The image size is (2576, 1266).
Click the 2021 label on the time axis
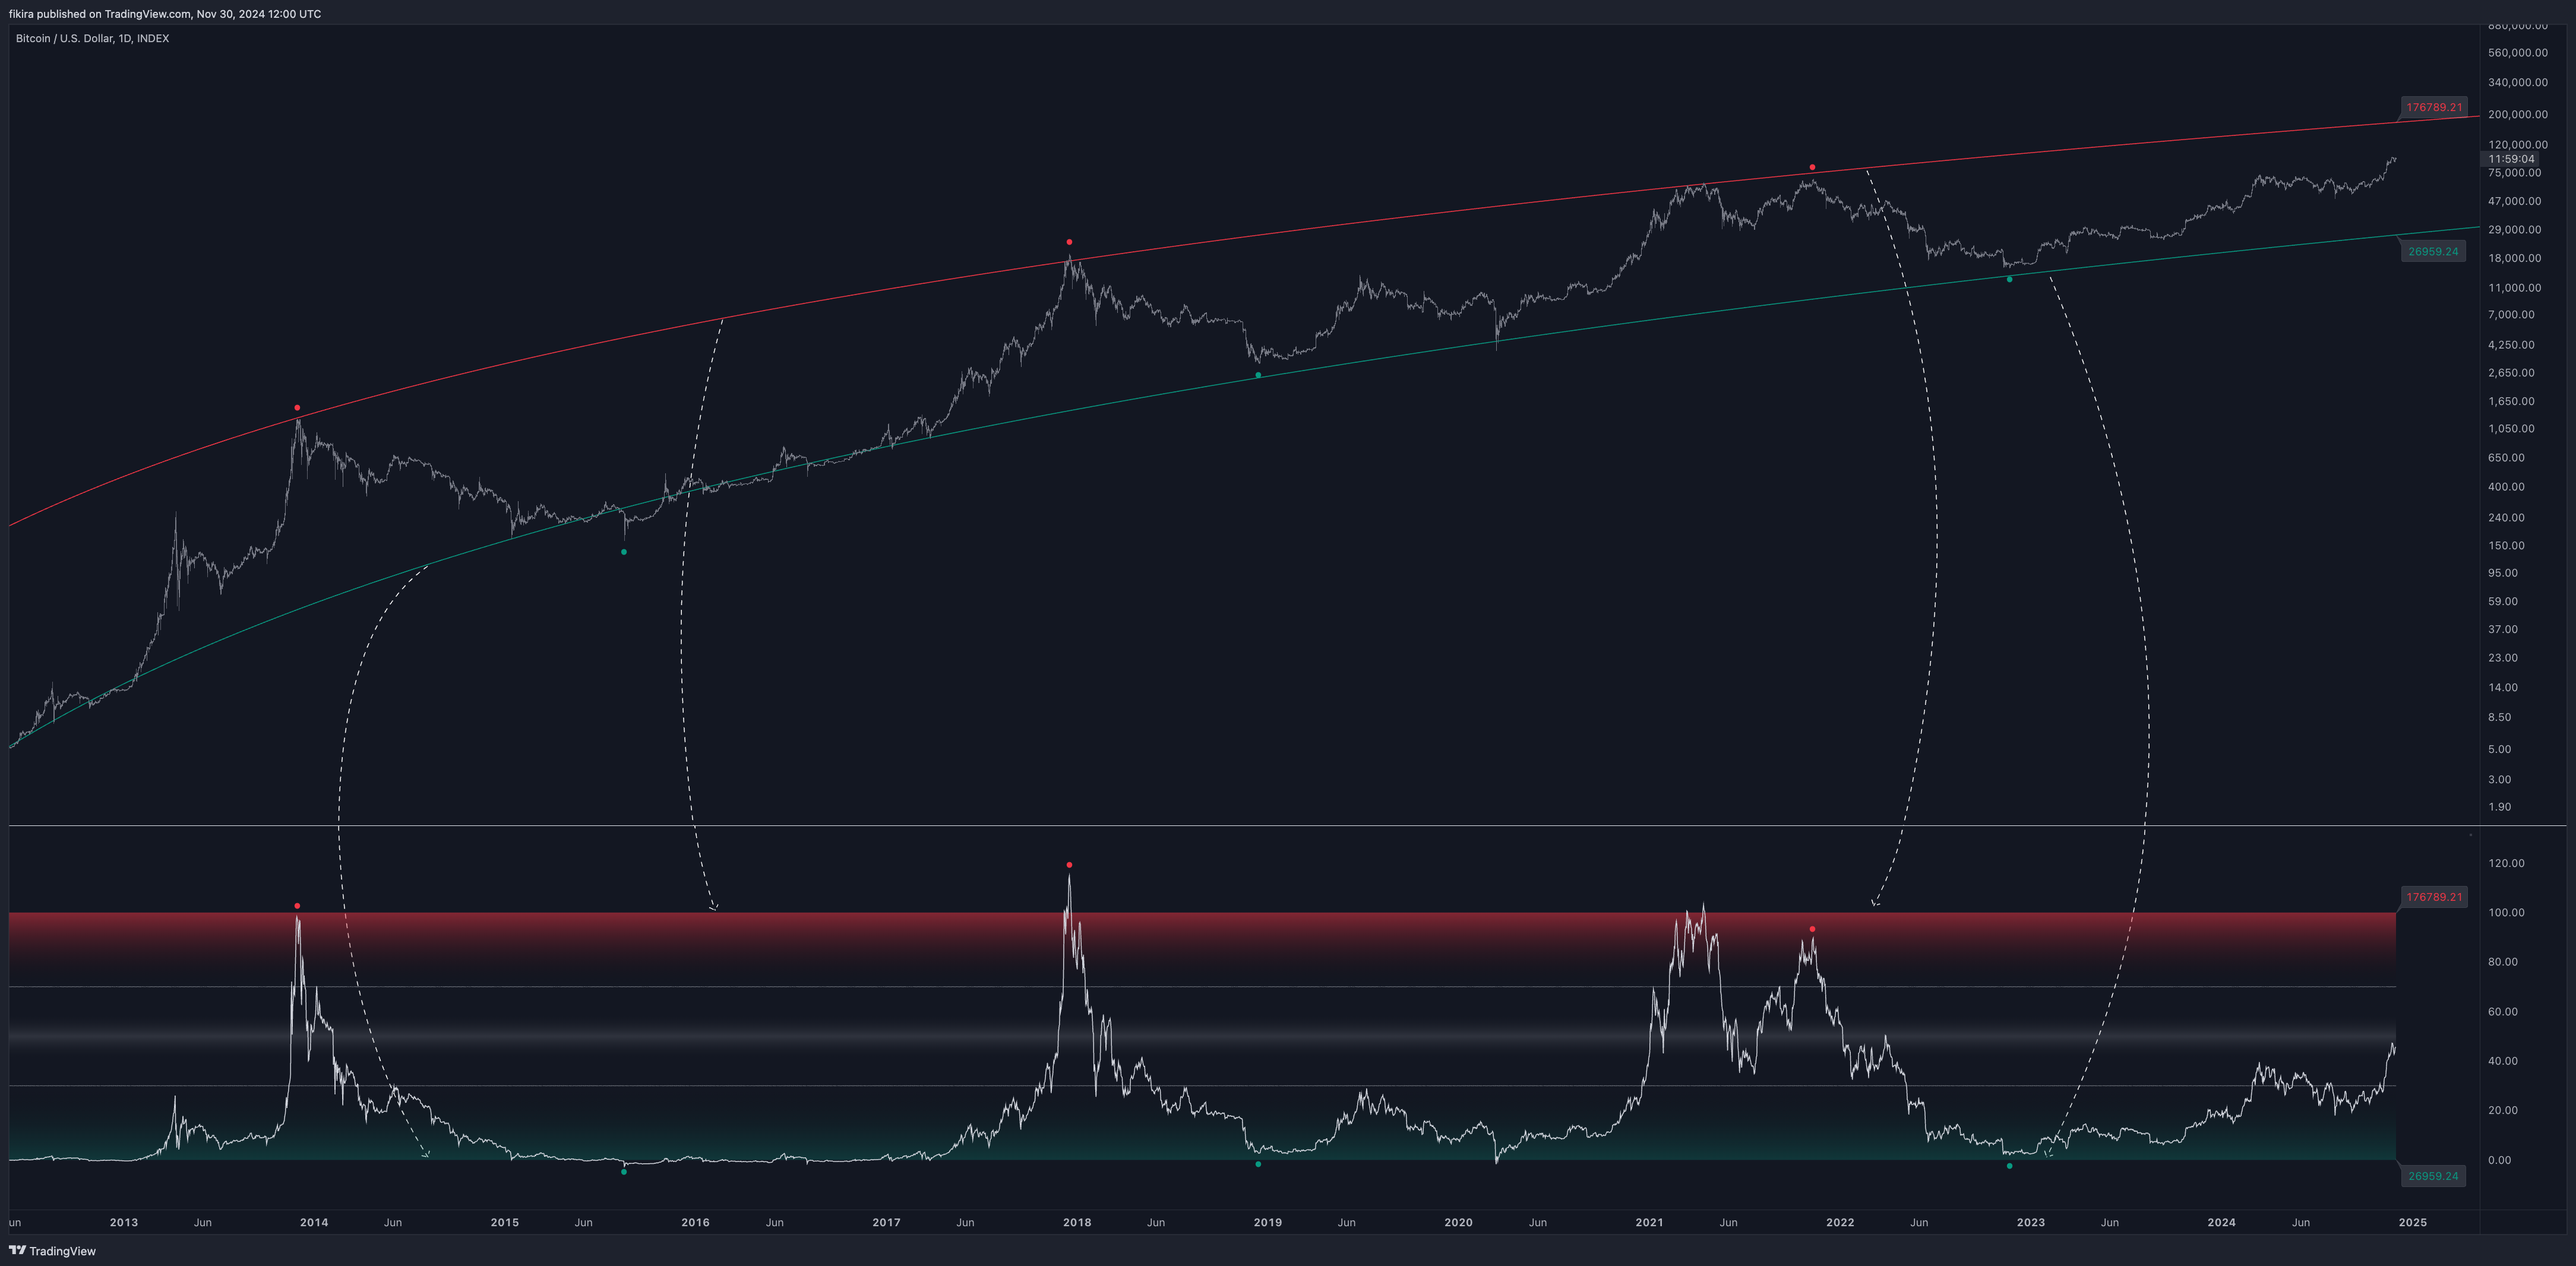click(1649, 1223)
